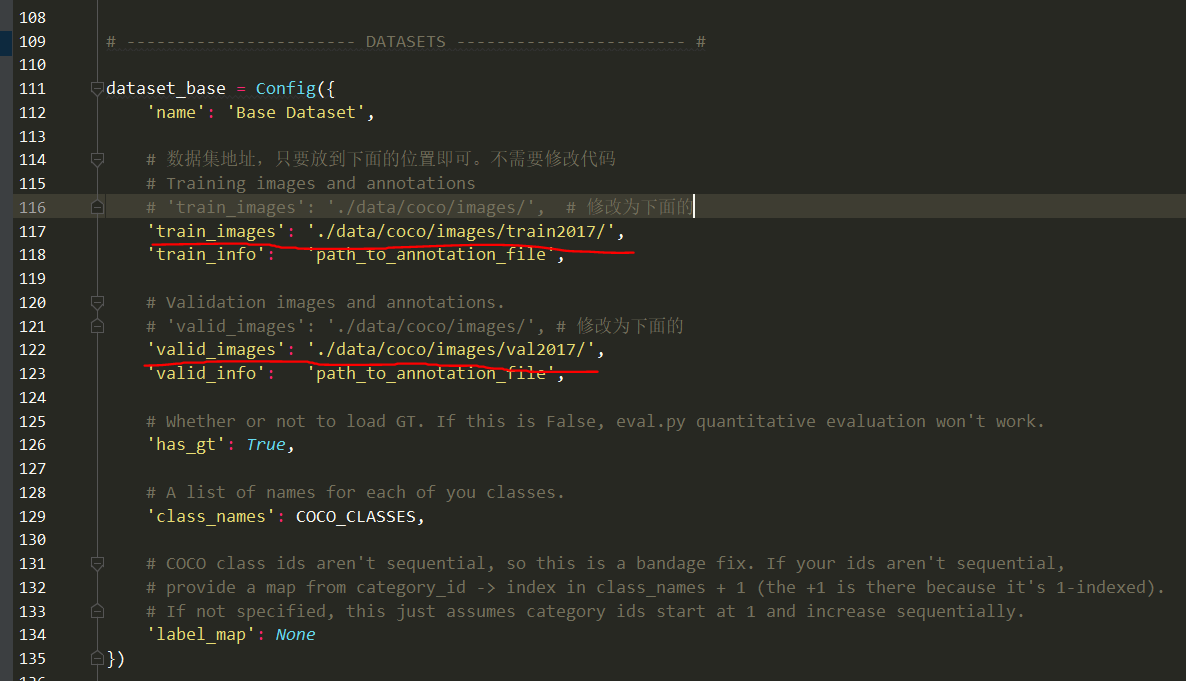Click the 'COCO class ids aren't sequential' comment
1186x681 pixels.
pyautogui.click(x=605, y=564)
